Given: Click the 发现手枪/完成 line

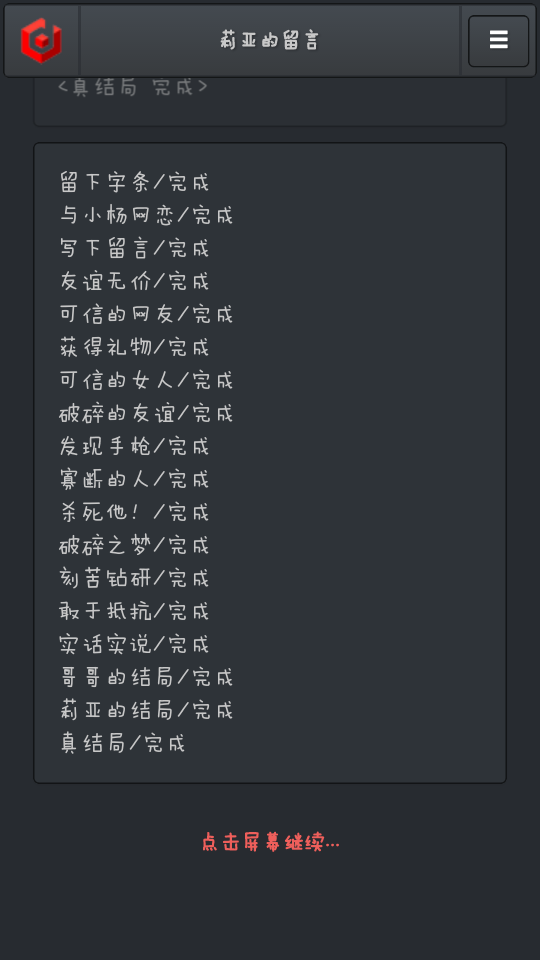Looking at the screenshot, I should [134, 446].
